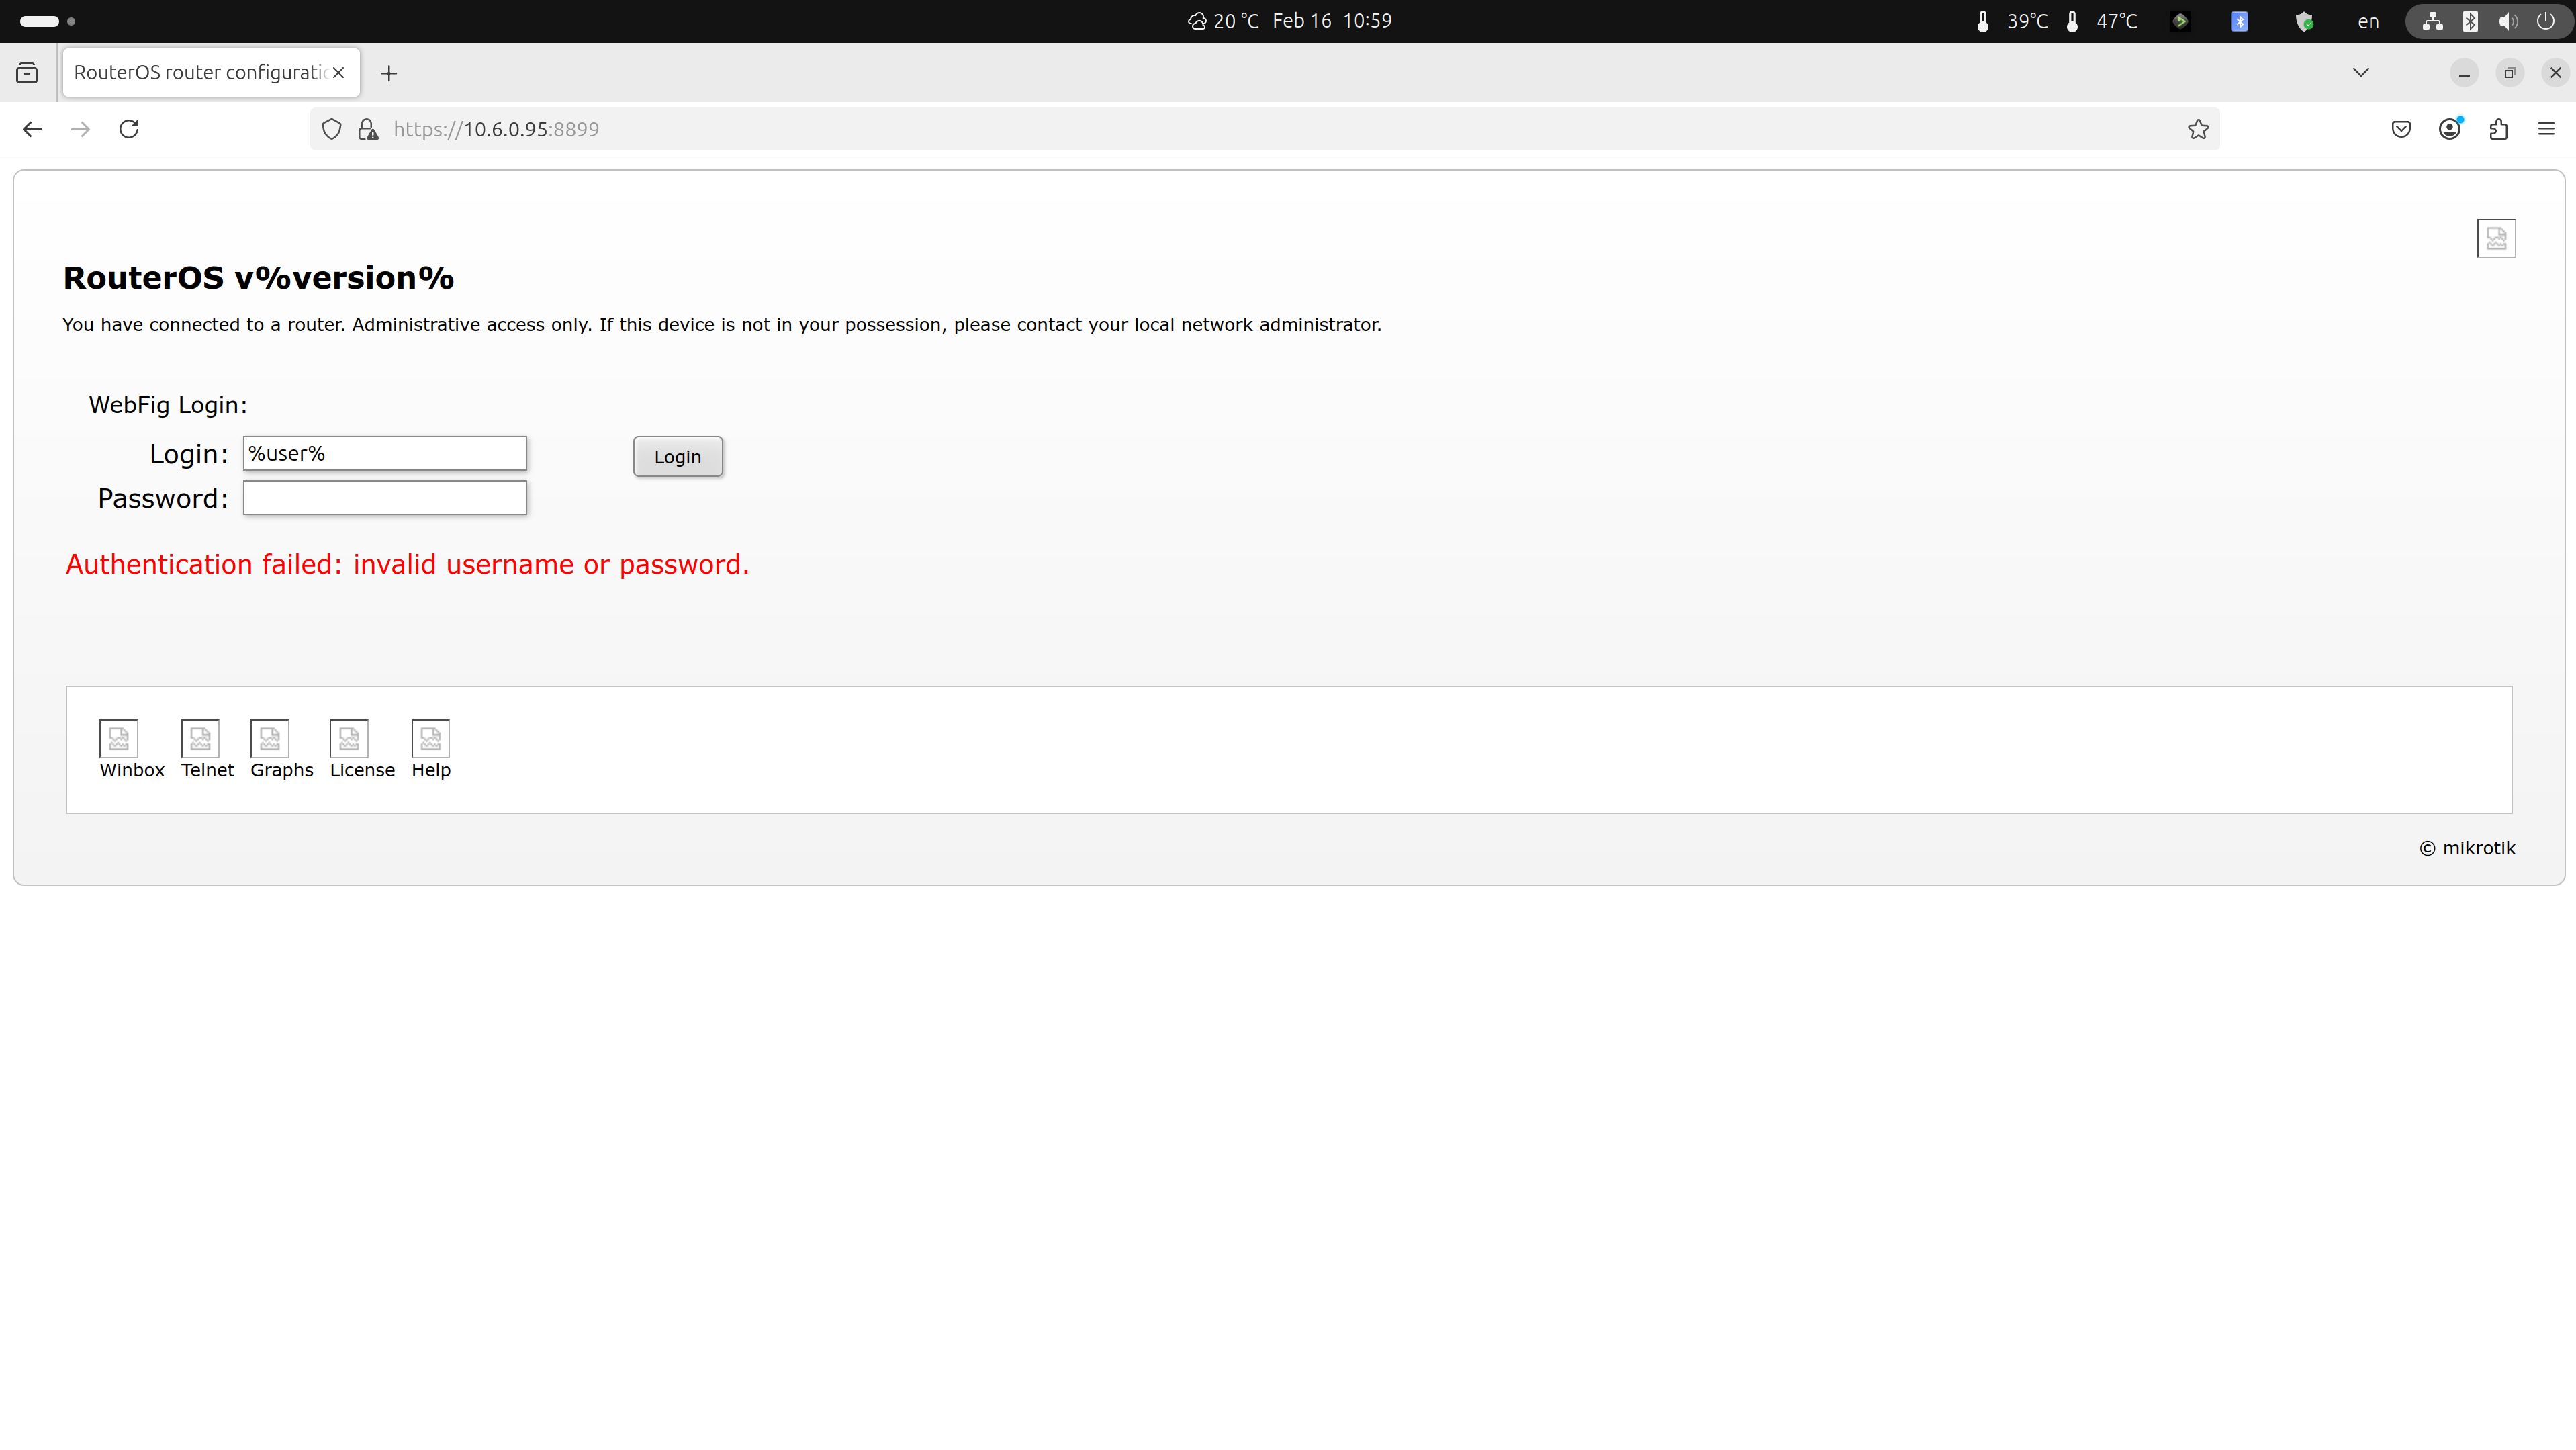
Task: Select the RouterOS router configuration tab
Action: pos(211,73)
